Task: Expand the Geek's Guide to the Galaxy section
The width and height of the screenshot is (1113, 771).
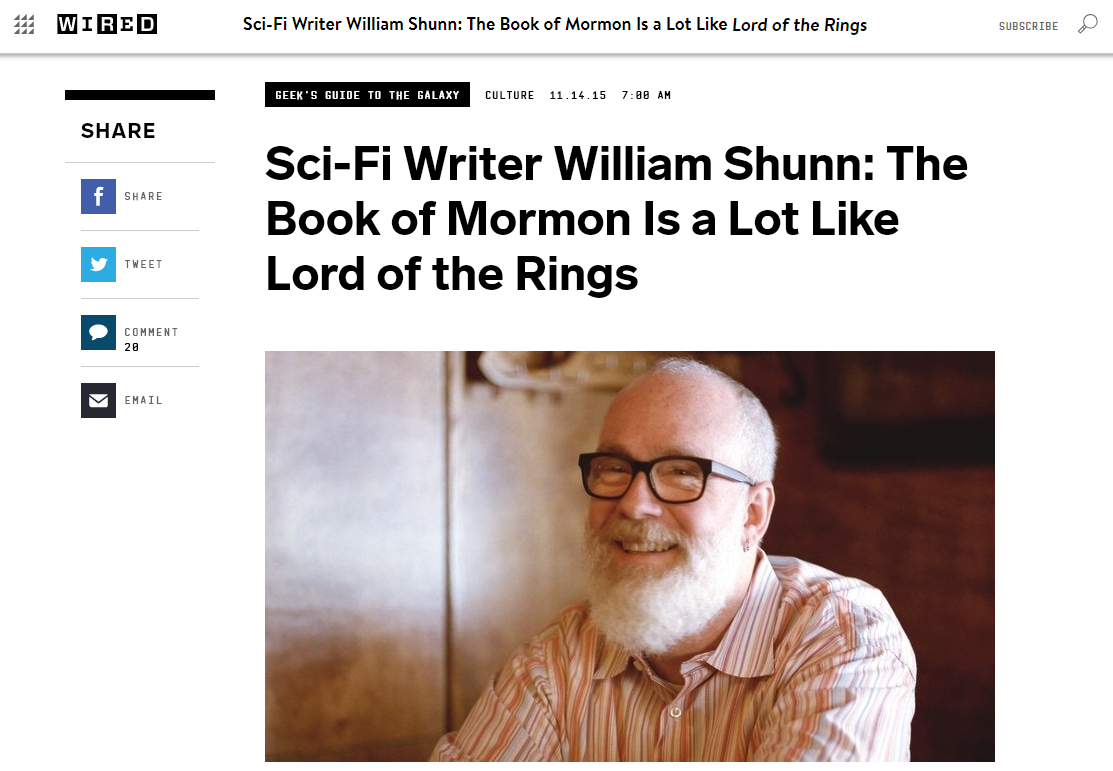Action: 367,94
